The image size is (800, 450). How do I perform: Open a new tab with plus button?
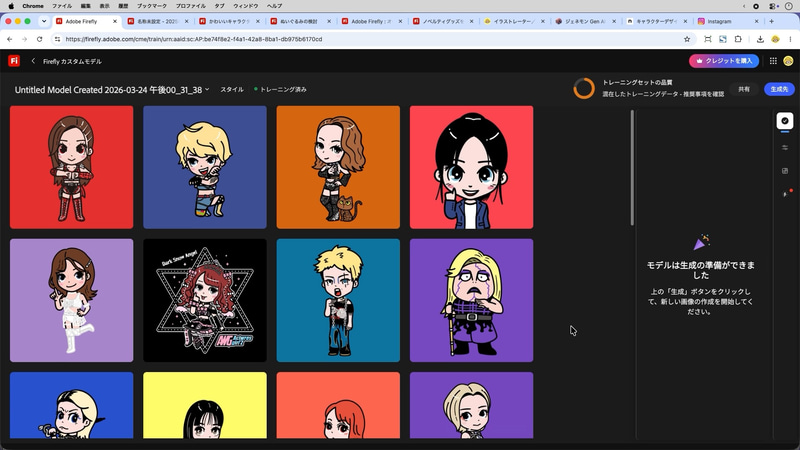(x=771, y=21)
